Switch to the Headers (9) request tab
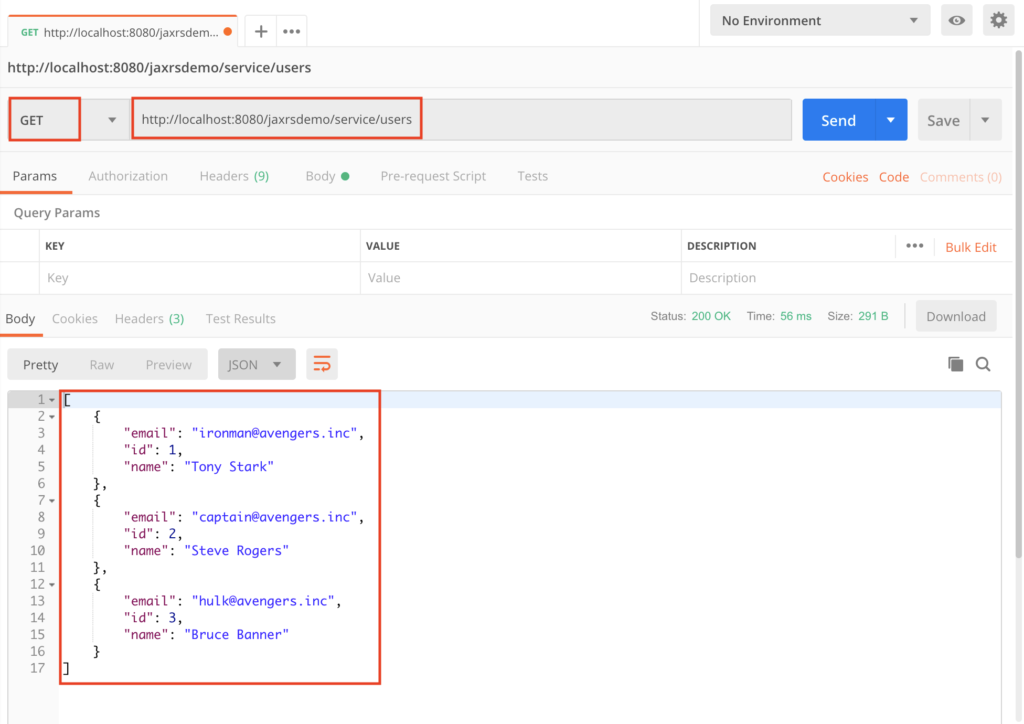The image size is (1024, 724). (233, 176)
